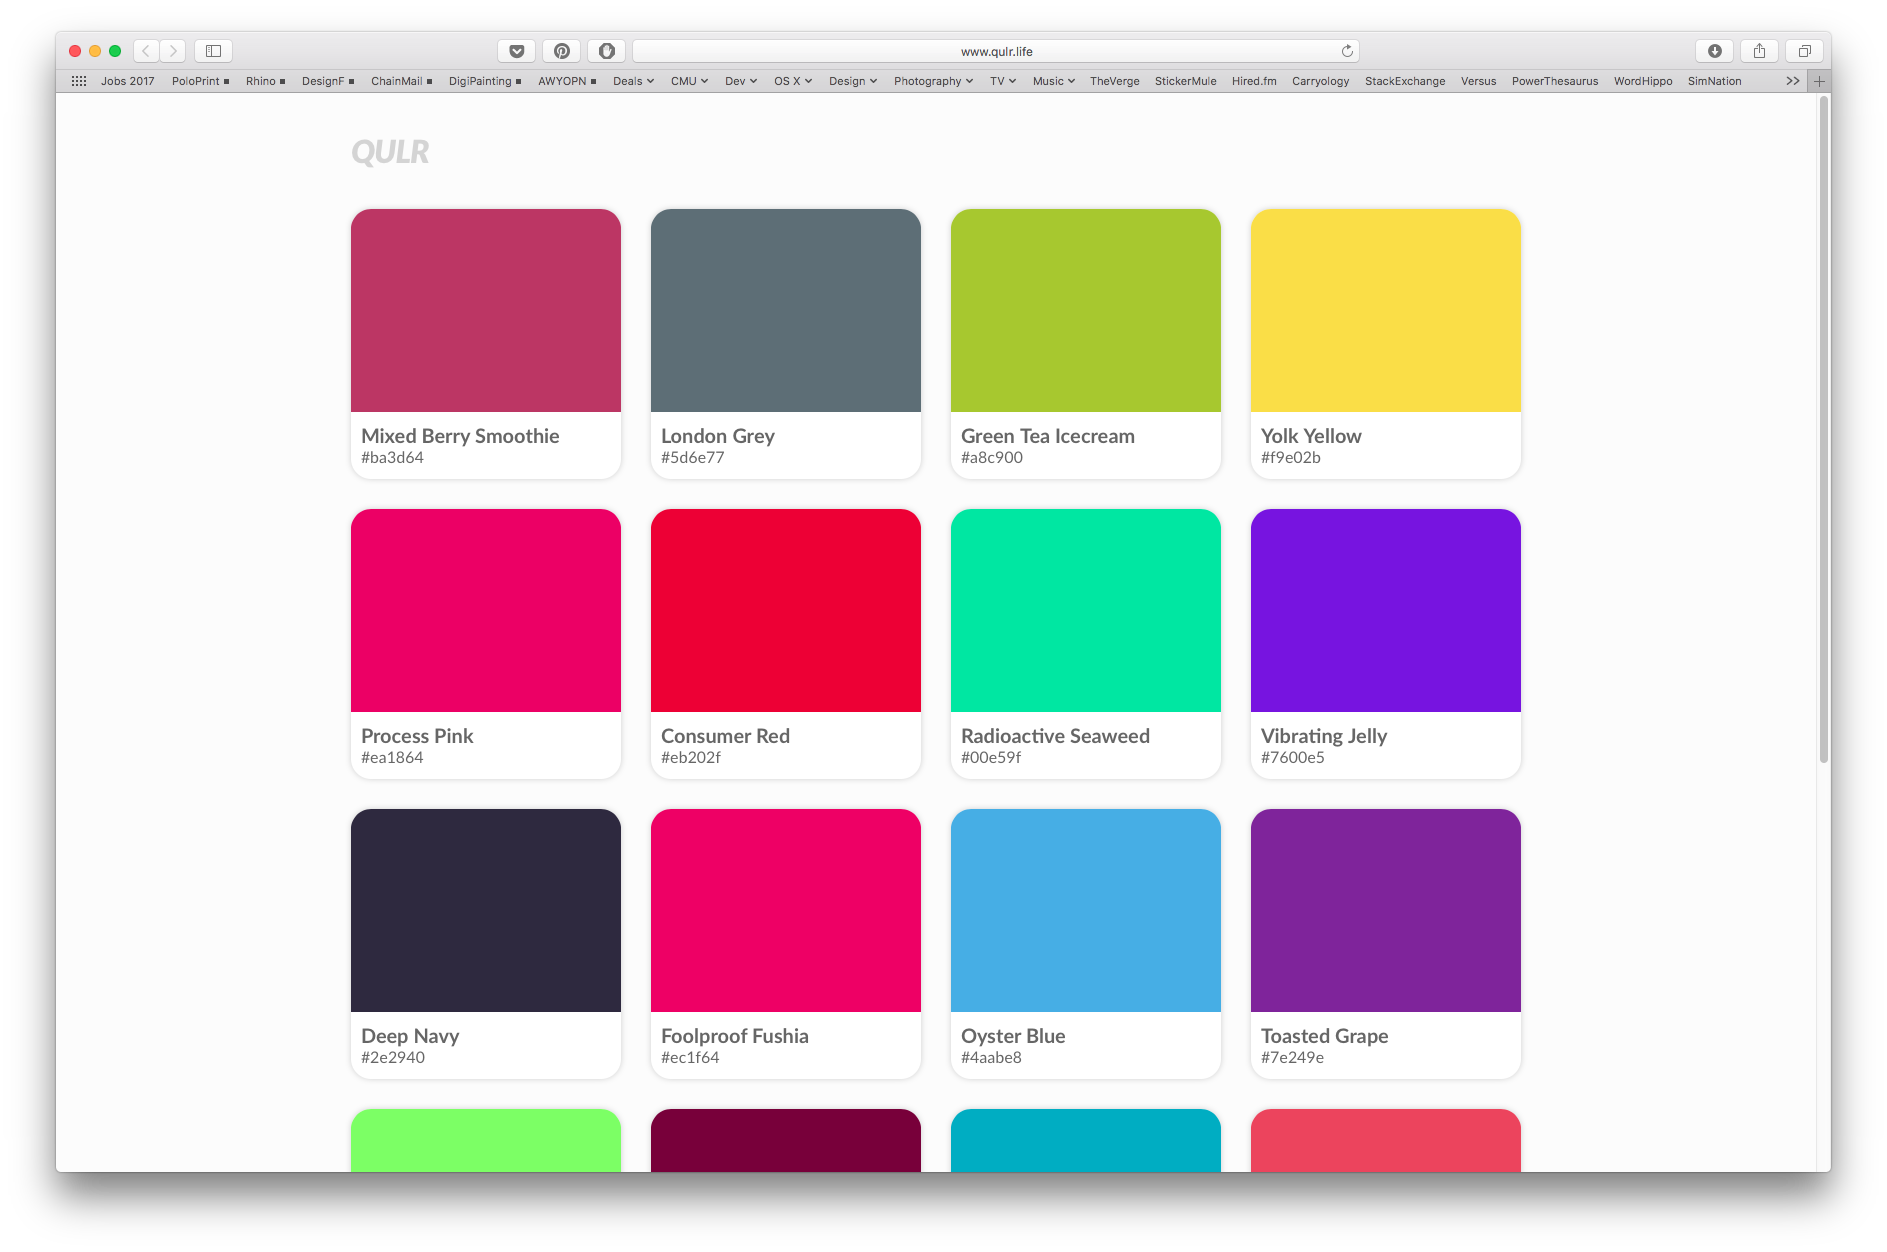Open the Jobs 2017 bookmark

[x=128, y=81]
